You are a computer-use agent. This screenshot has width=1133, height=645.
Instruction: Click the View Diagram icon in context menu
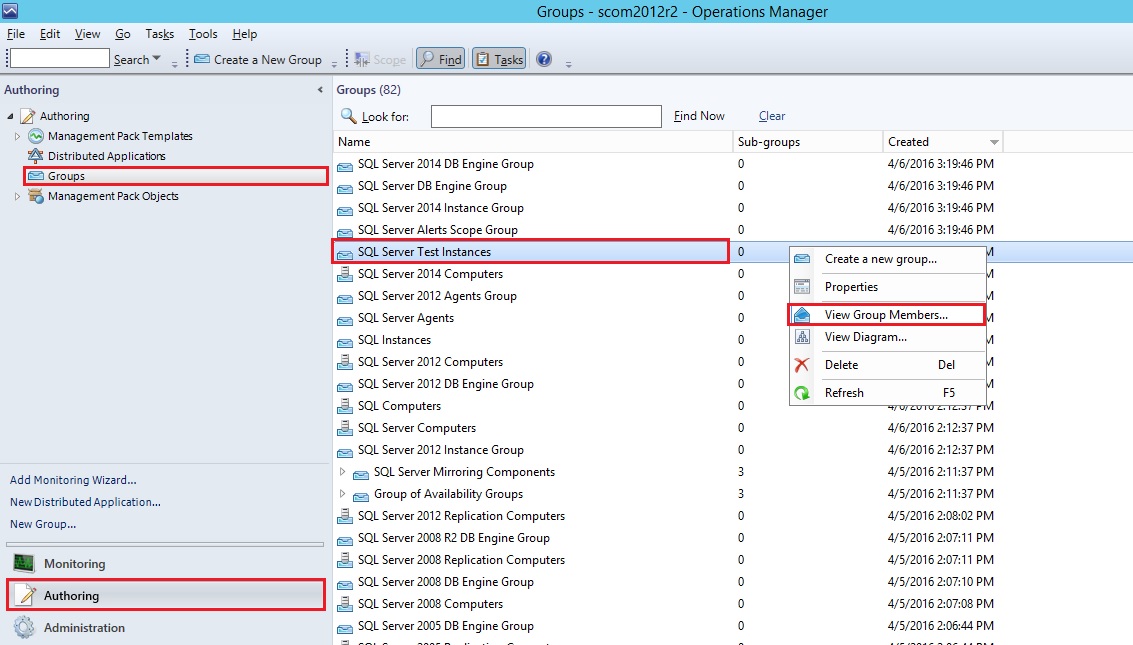(x=802, y=337)
